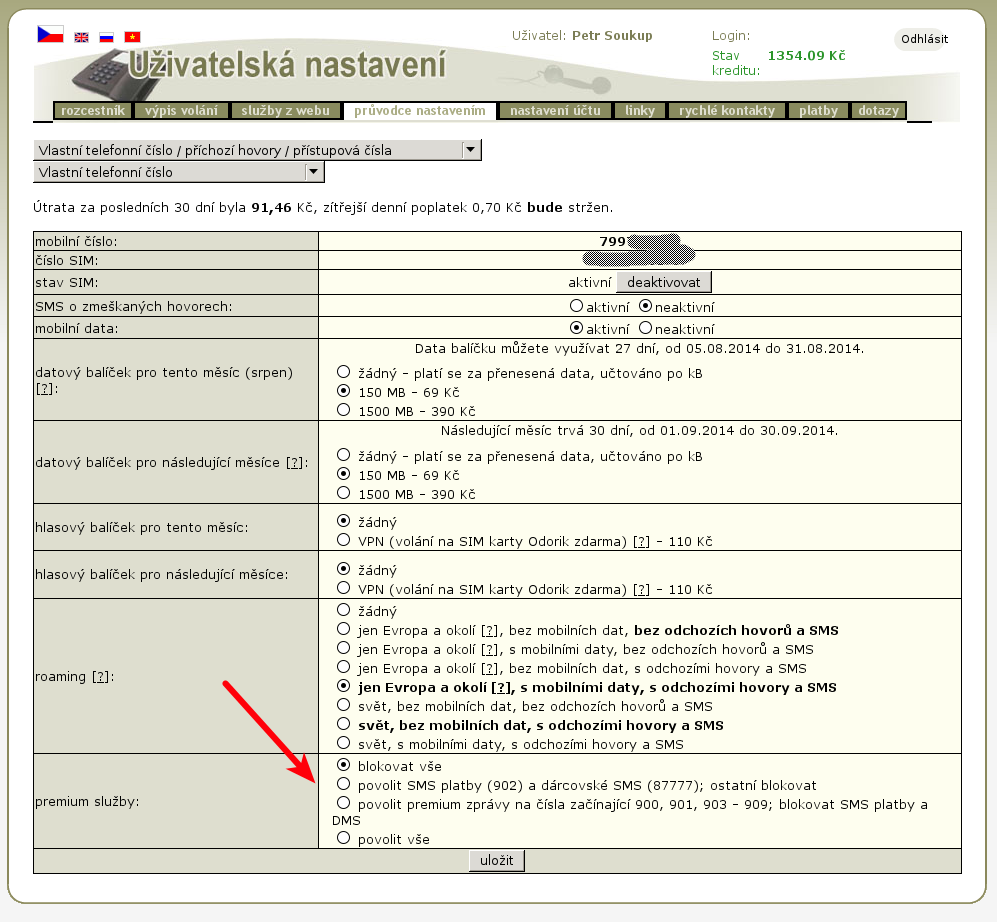The height and width of the screenshot is (922, 997).
Task: Switch to rychlé kontakty tab
Action: coord(727,111)
